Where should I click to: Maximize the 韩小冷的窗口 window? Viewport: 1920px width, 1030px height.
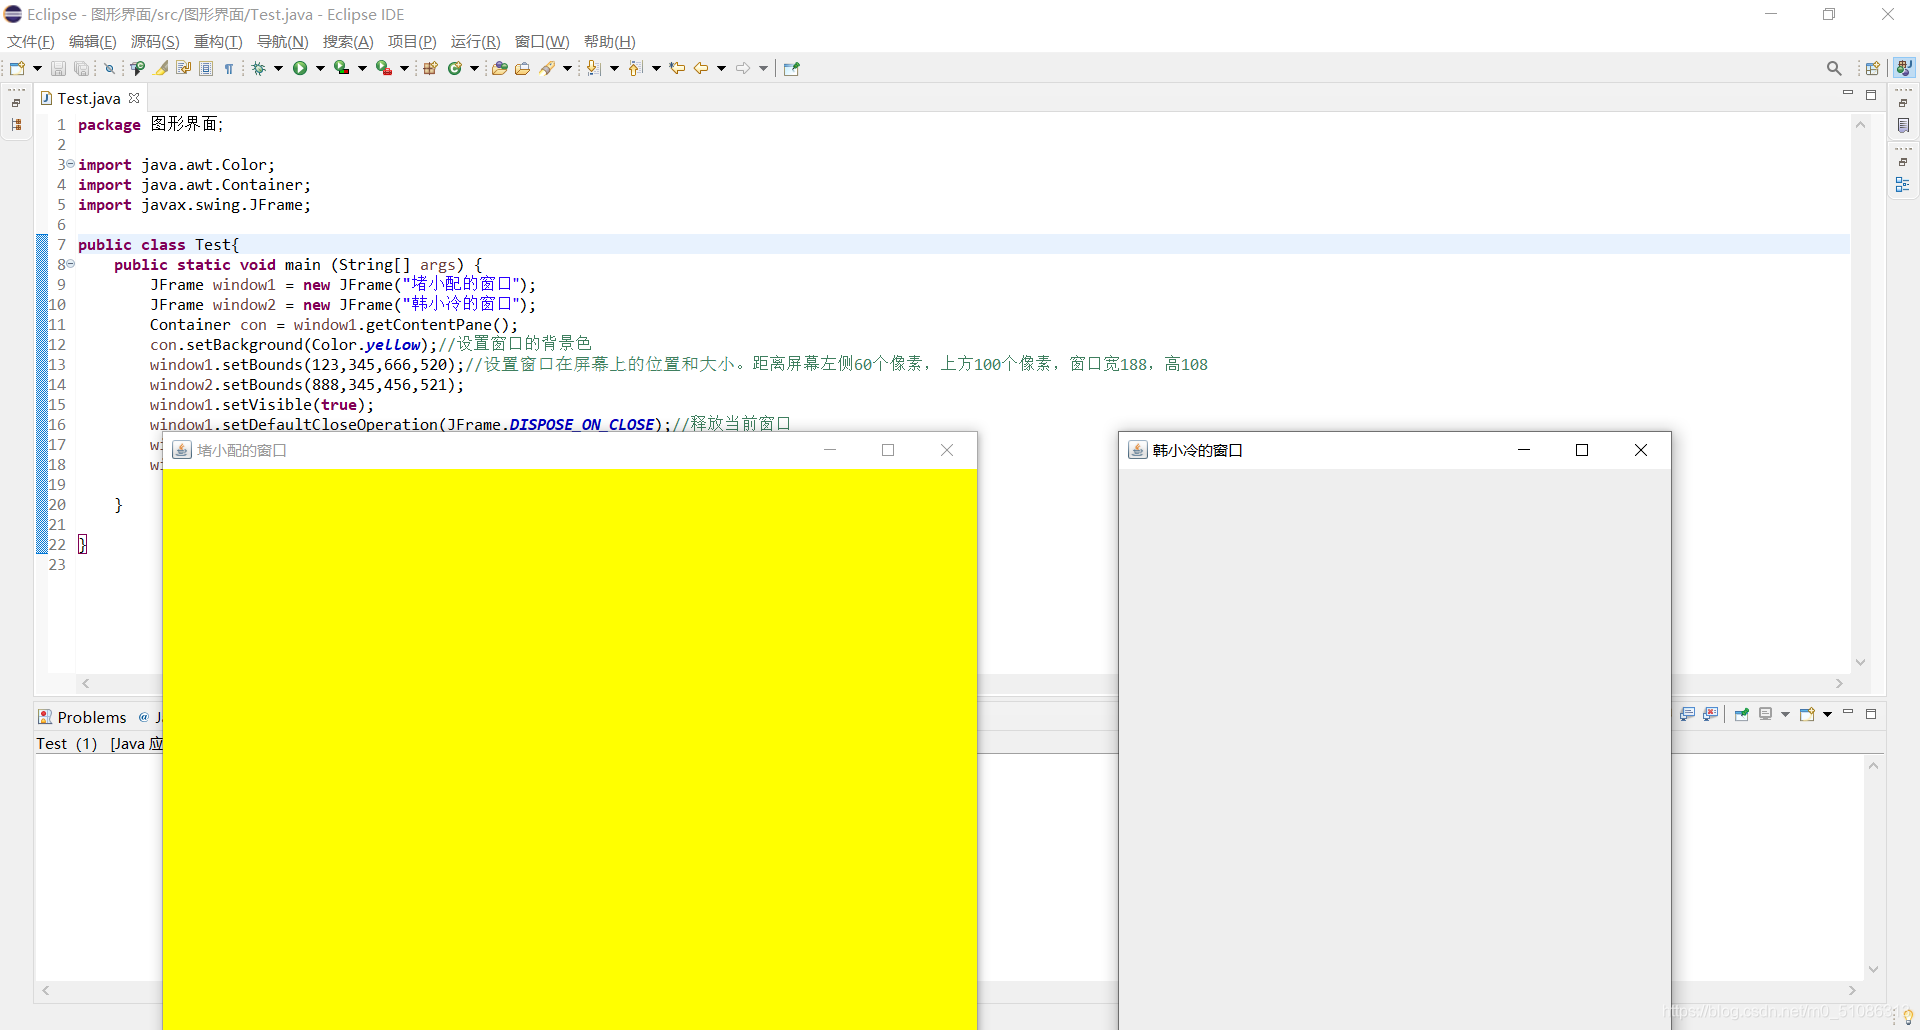point(1582,450)
